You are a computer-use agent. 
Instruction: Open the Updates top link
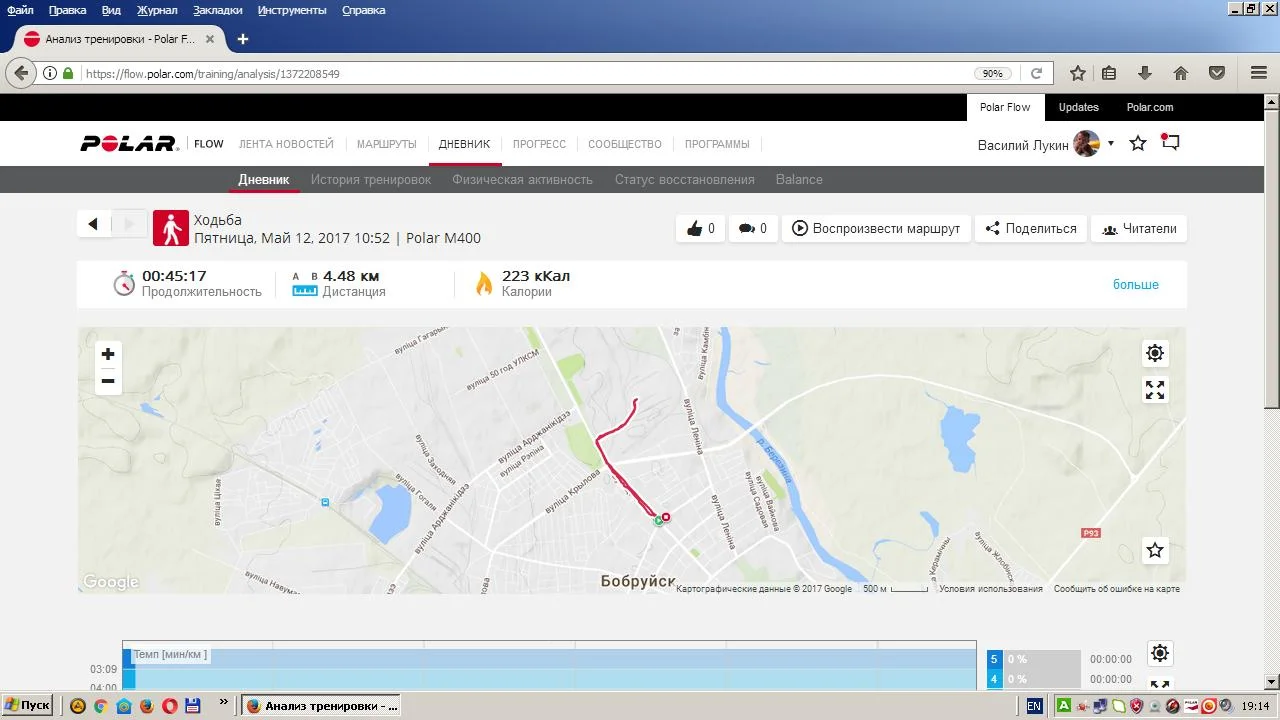(x=1079, y=107)
